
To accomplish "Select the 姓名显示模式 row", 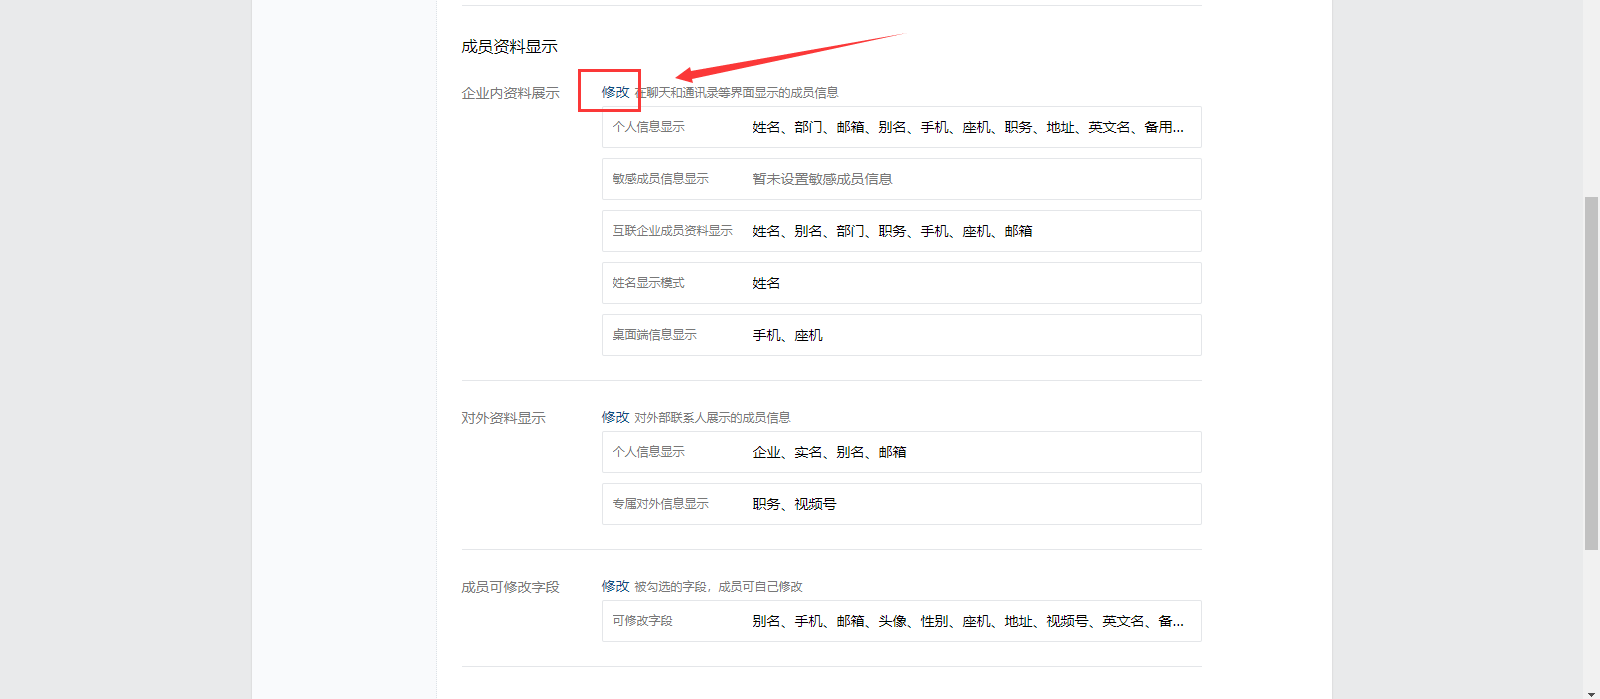I will [901, 283].
